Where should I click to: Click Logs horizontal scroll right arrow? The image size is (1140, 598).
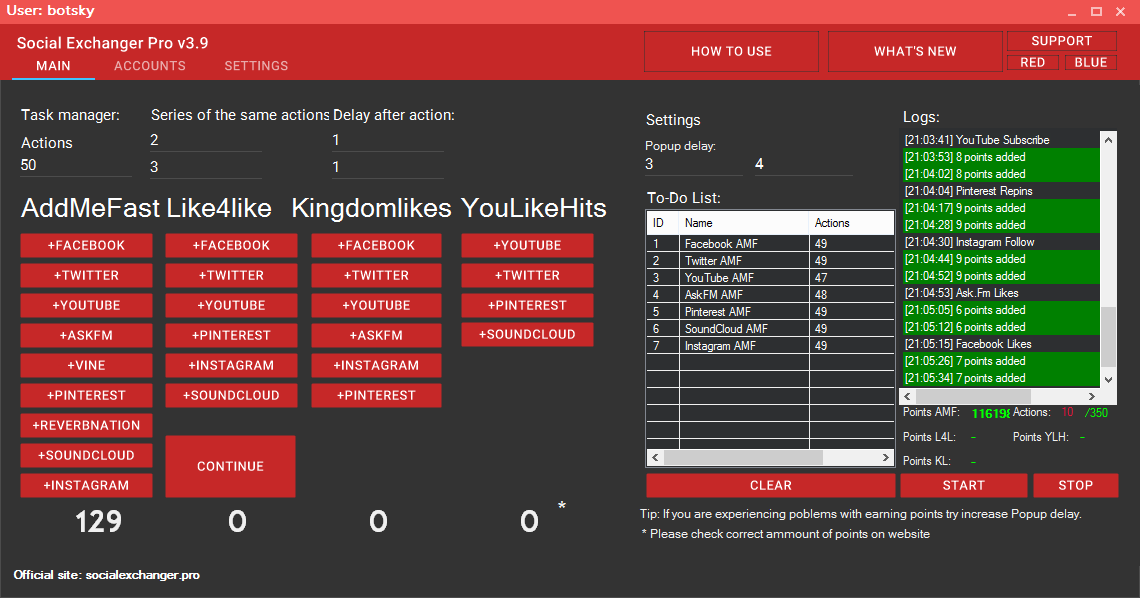pos(1092,397)
